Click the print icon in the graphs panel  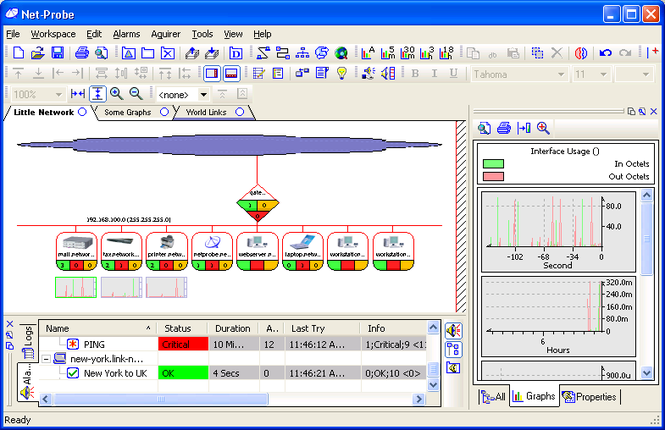503,128
